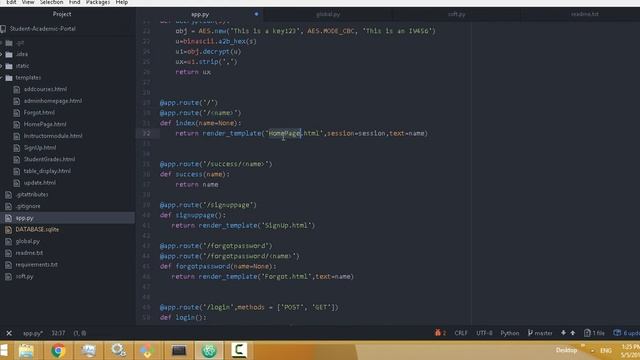The width and height of the screenshot is (640, 360).
Task: Click the modified dot on app.py tab
Action: coord(256,14)
